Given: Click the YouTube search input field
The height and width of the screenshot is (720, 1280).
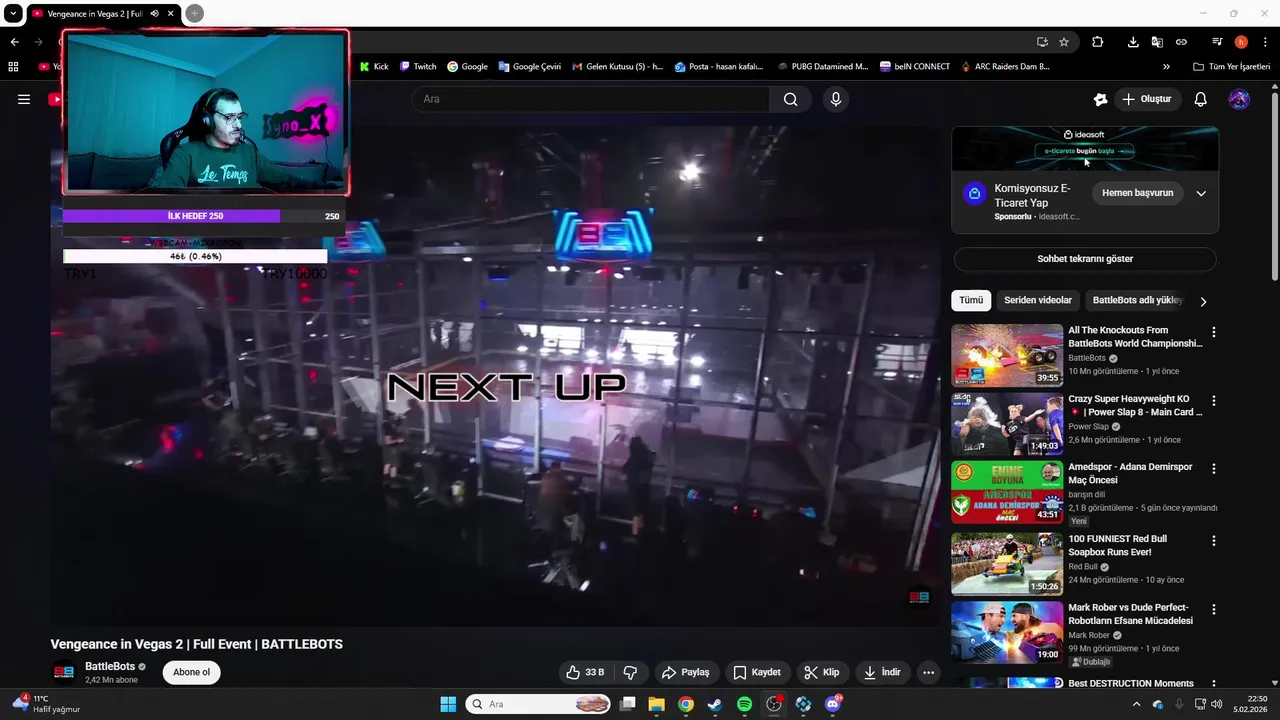Looking at the screenshot, I should [590, 99].
